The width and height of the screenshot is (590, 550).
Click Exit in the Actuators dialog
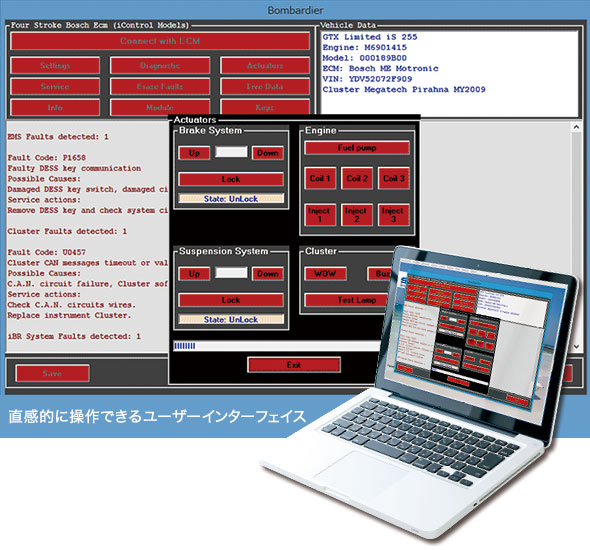pos(294,365)
